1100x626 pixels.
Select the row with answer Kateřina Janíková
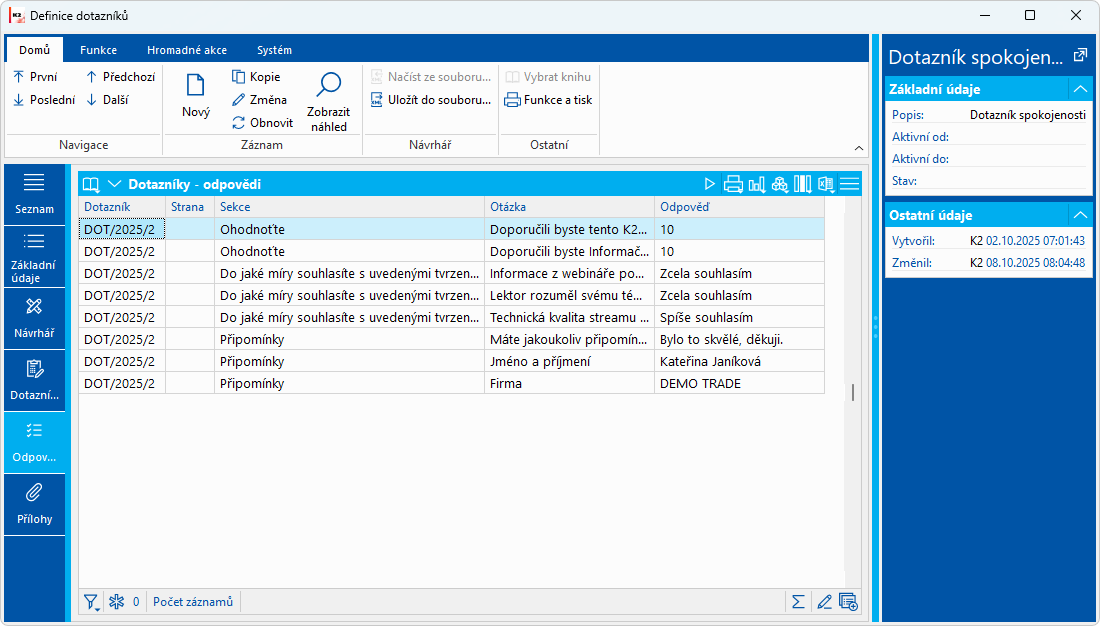click(x=452, y=361)
